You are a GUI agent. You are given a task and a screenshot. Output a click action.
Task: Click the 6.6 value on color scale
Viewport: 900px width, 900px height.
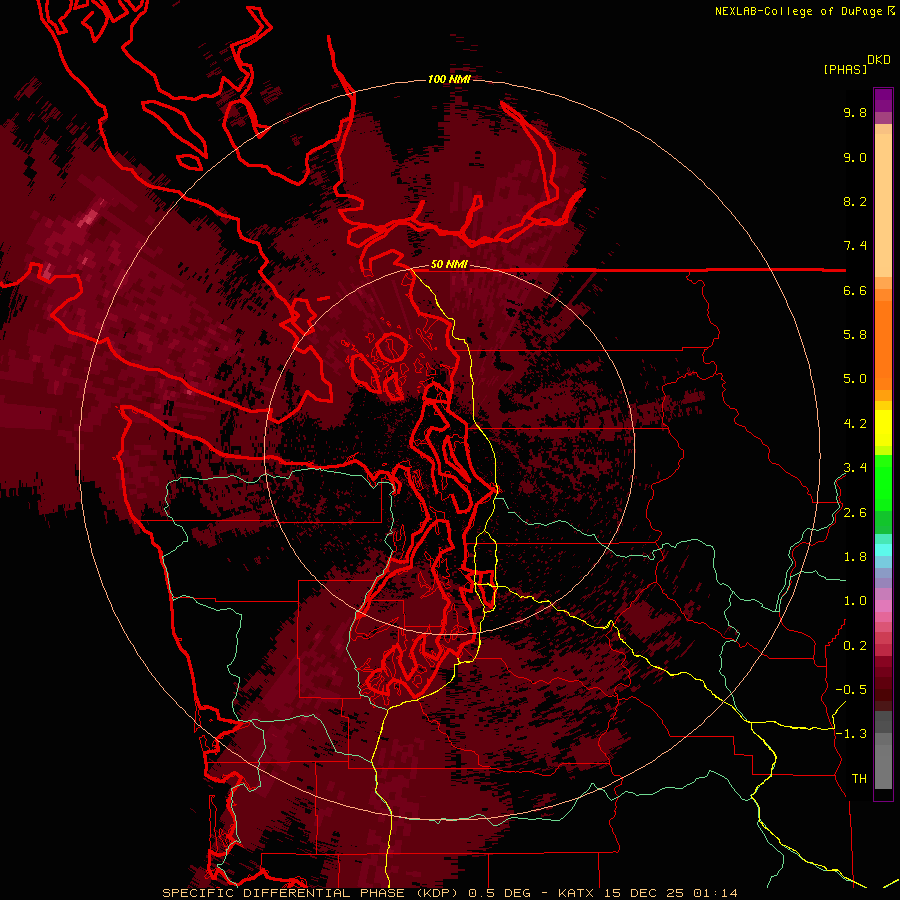855,290
